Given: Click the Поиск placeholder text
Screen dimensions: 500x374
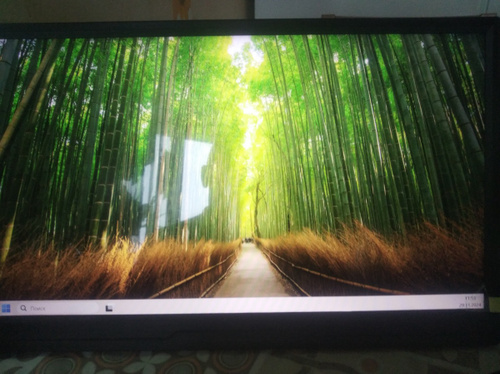Looking at the screenshot, I should [x=38, y=309].
